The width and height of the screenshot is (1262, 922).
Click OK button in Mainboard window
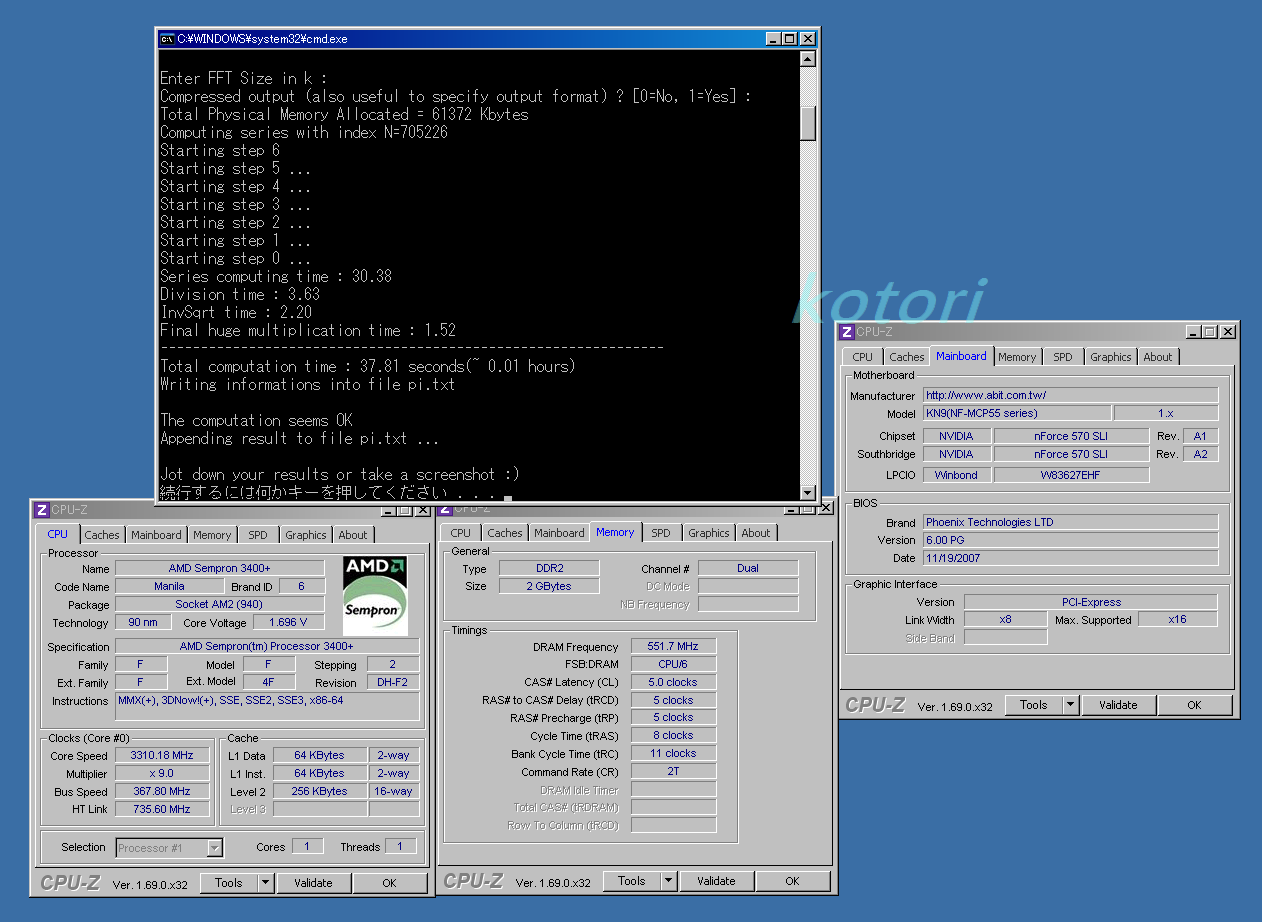point(1194,705)
